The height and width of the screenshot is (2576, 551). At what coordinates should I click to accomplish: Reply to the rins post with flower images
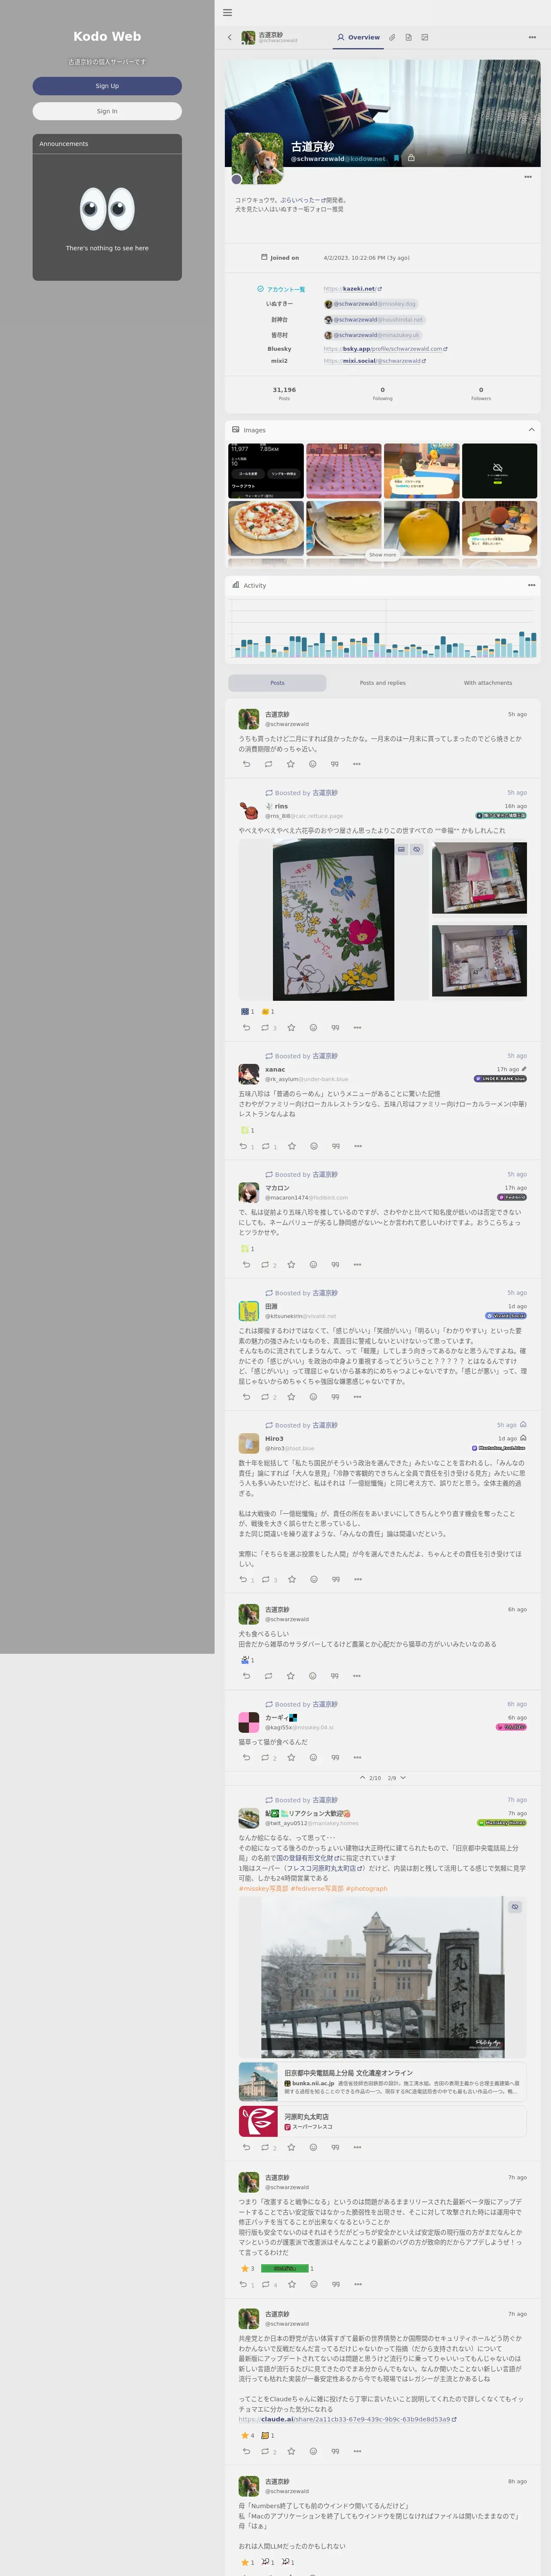coord(246,1027)
